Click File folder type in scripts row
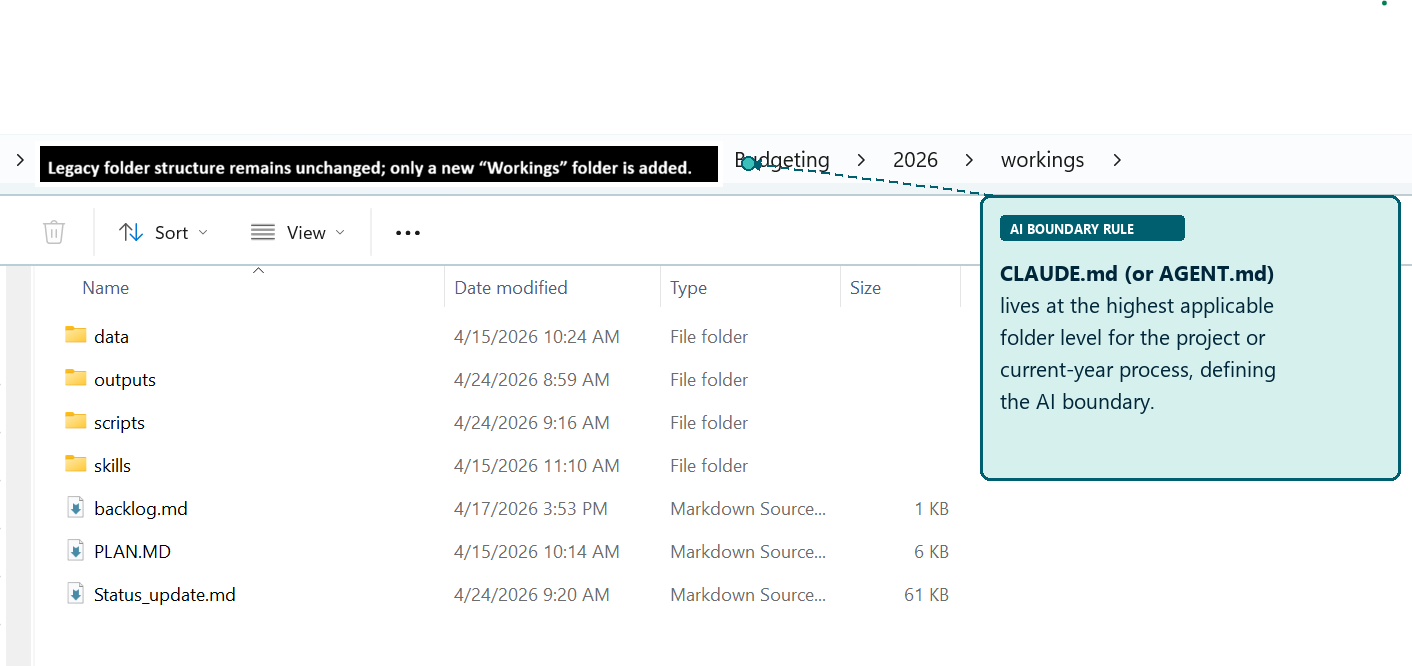Image resolution: width=1412 pixels, height=666 pixels. click(x=709, y=423)
